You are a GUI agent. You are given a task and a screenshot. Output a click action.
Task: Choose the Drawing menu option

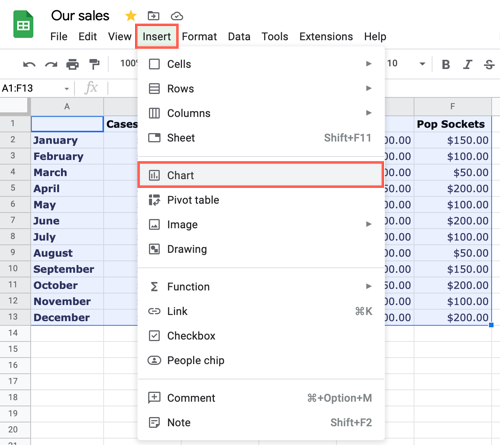(261, 249)
